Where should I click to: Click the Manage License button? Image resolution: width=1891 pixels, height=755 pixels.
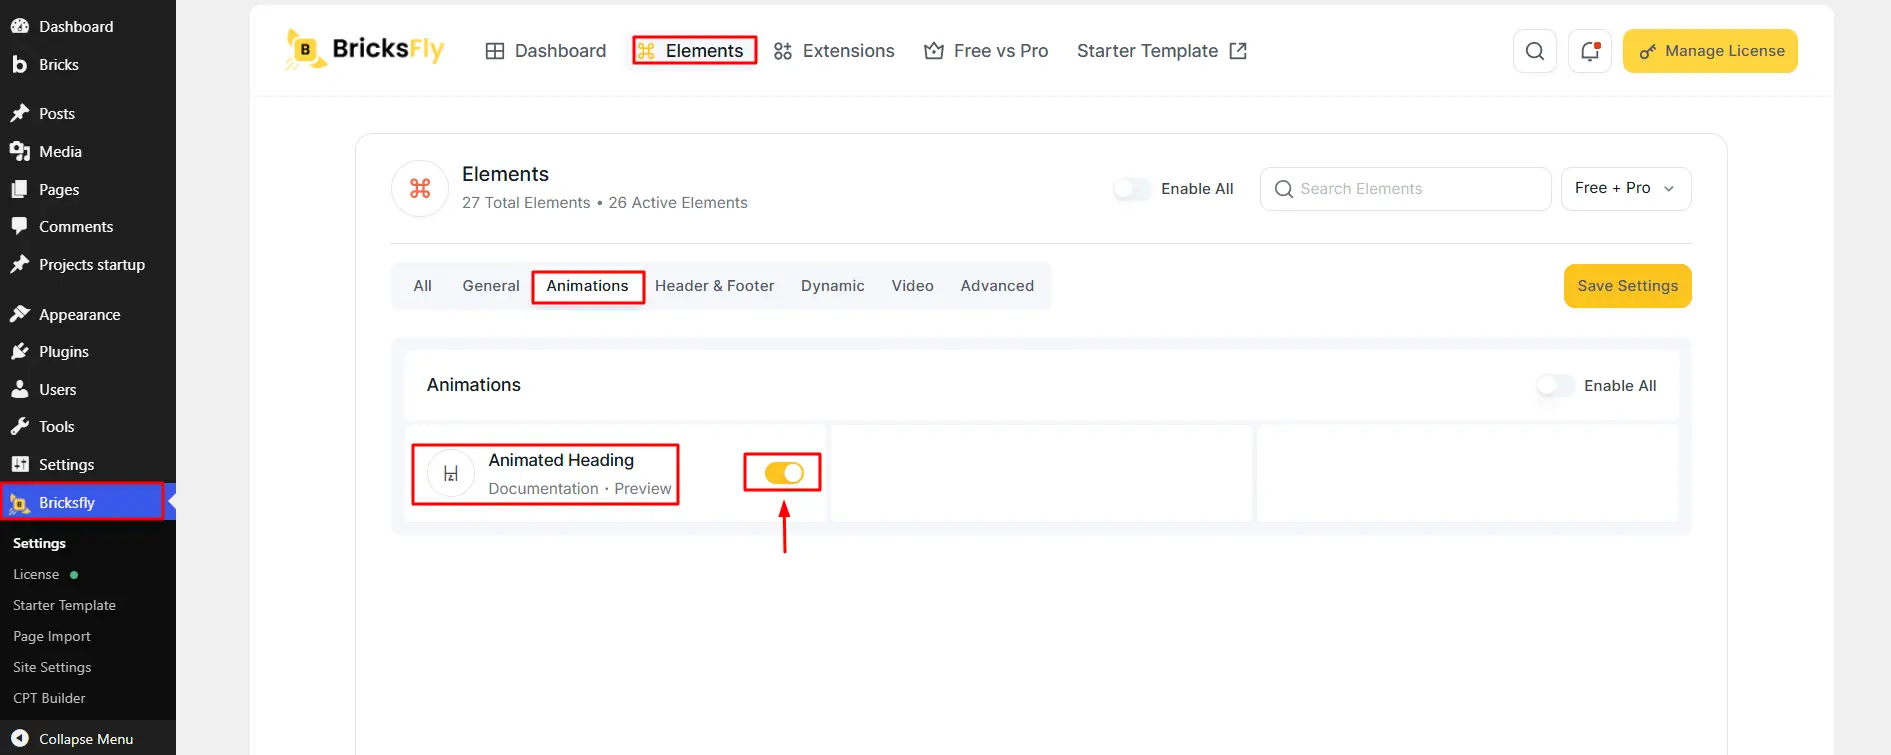1710,51
